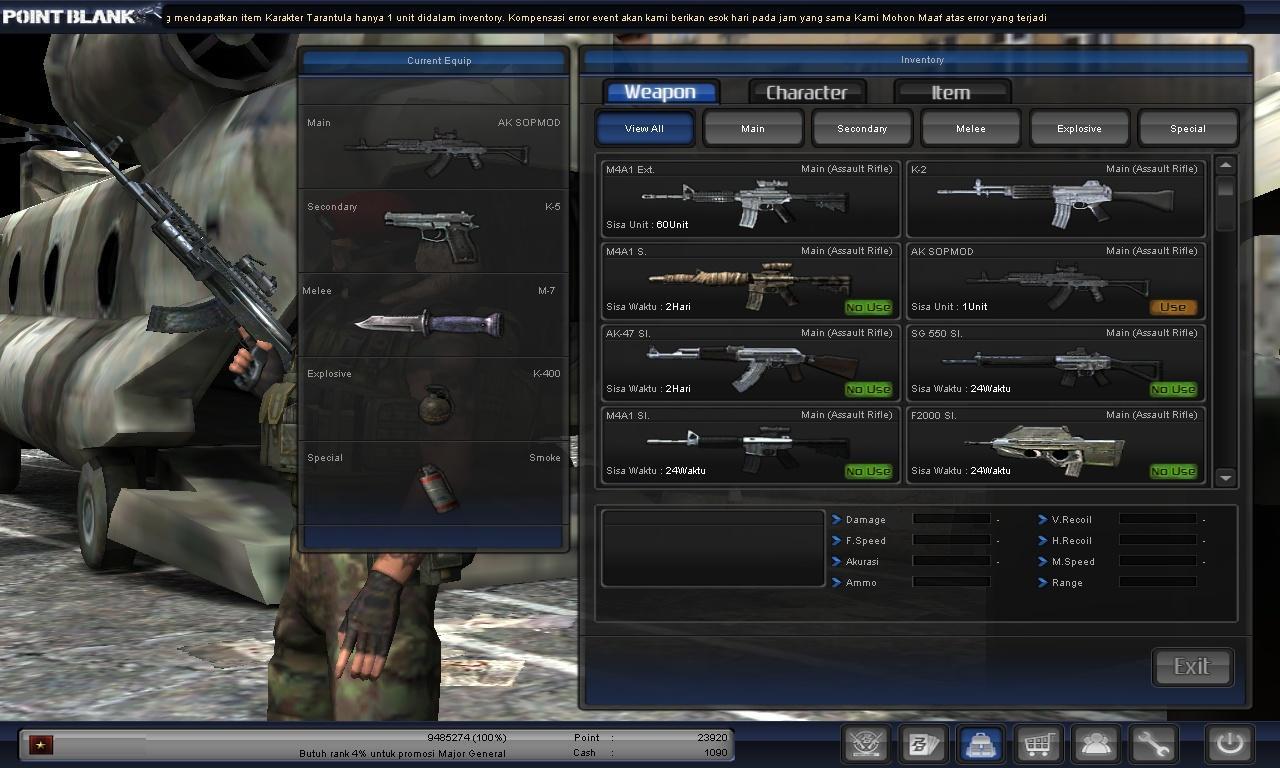Select the F2000 Sl. rifle card
This screenshot has height=768, width=1280.
point(1056,444)
